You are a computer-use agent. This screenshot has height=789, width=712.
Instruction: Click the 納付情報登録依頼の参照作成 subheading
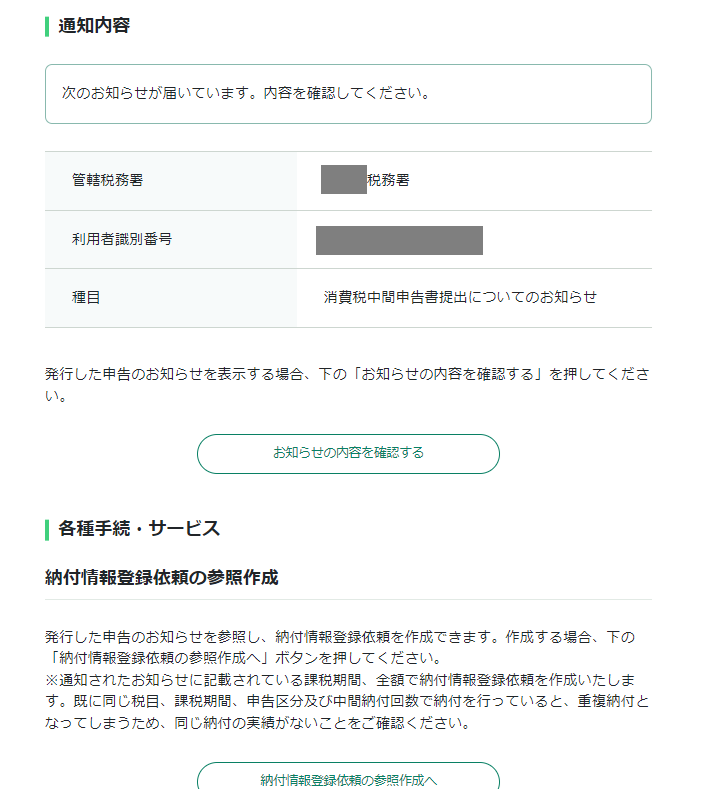pyautogui.click(x=161, y=578)
